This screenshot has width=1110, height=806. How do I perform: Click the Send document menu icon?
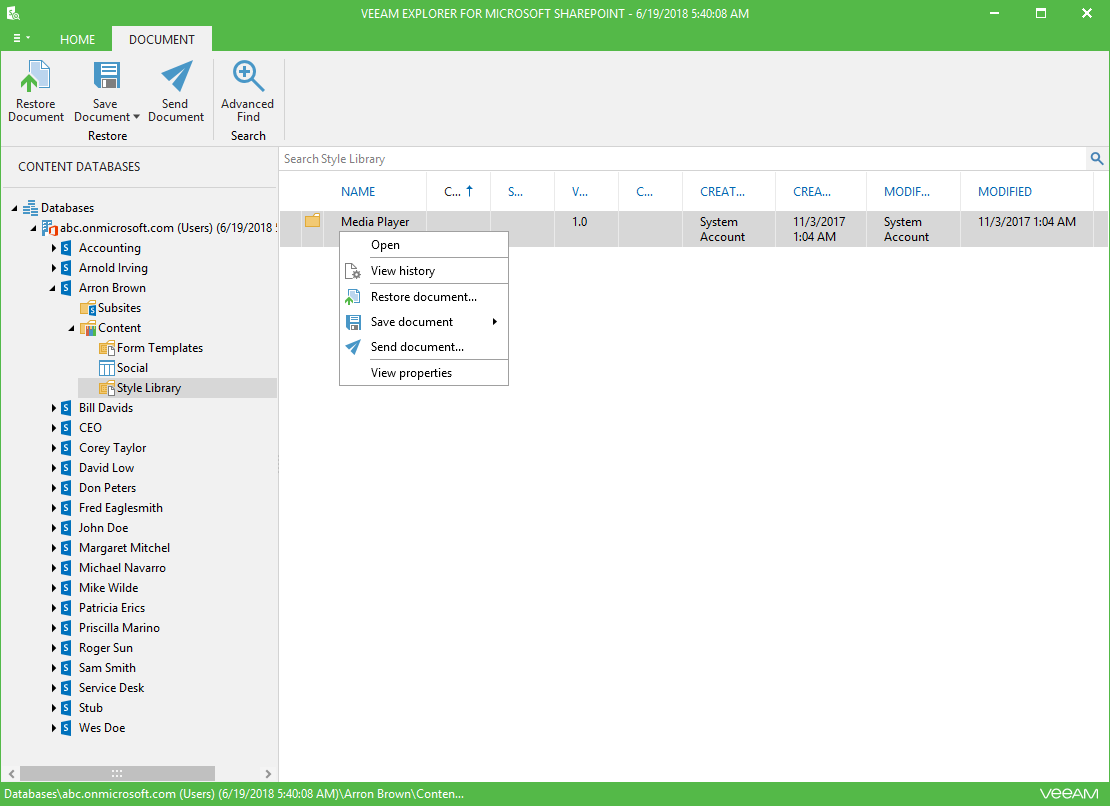click(x=353, y=347)
